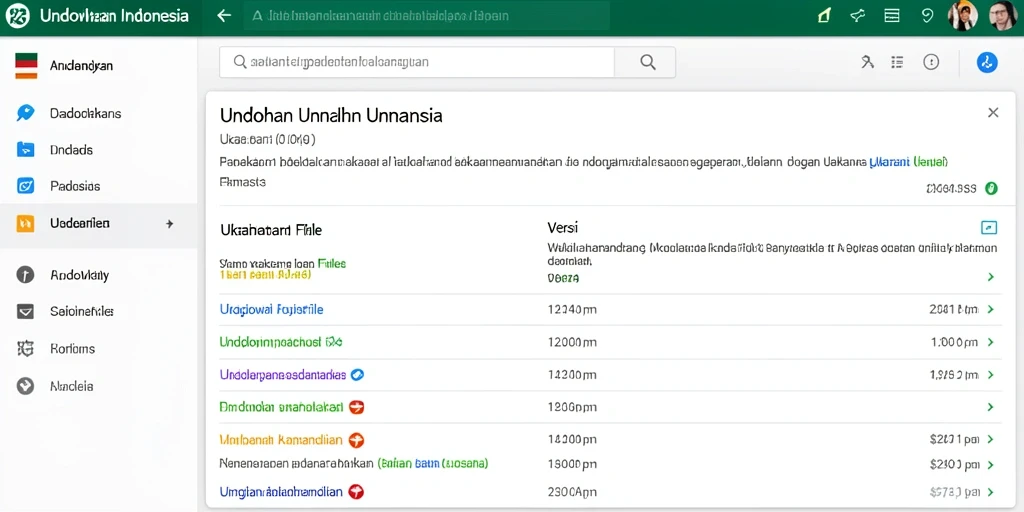Viewport: 1024px width, 512px height.
Task: Click the envelope icon beside Saioinefides
Action: click(25, 312)
